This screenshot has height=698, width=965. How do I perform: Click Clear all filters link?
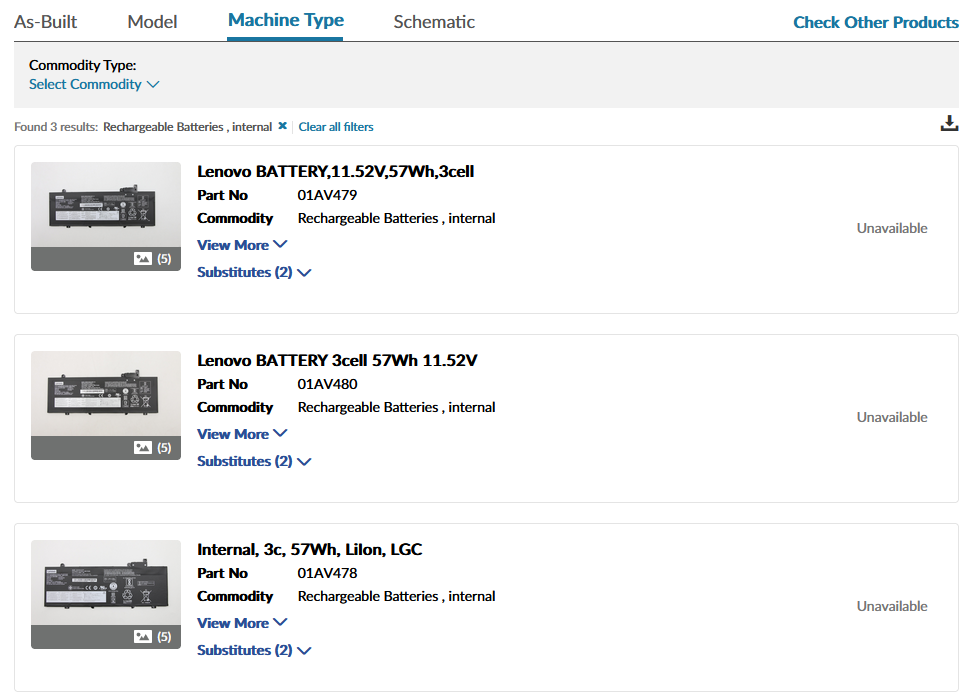click(336, 127)
